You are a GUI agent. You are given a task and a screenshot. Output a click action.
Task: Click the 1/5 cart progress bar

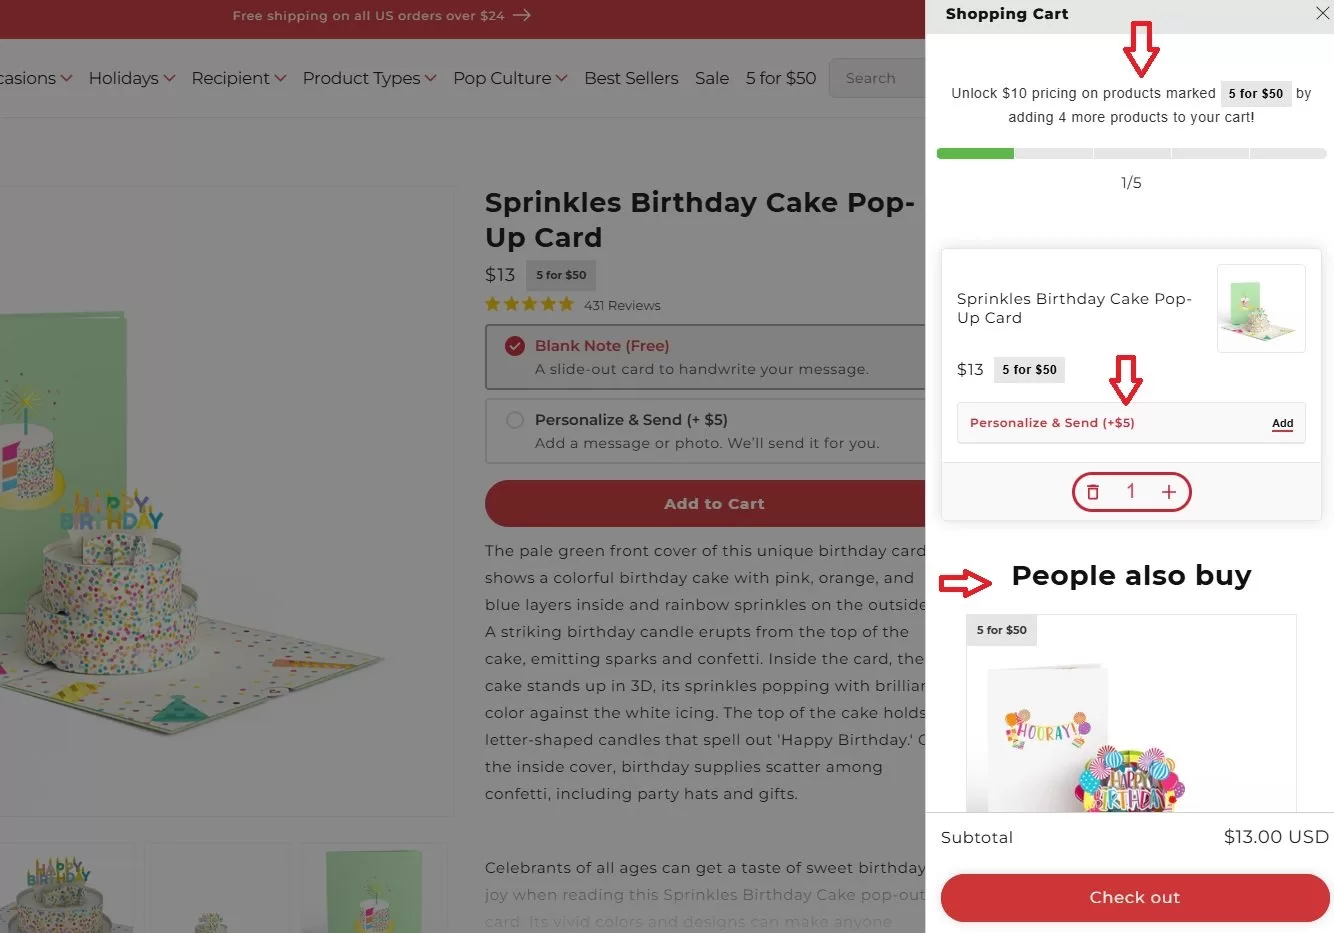pos(1131,154)
